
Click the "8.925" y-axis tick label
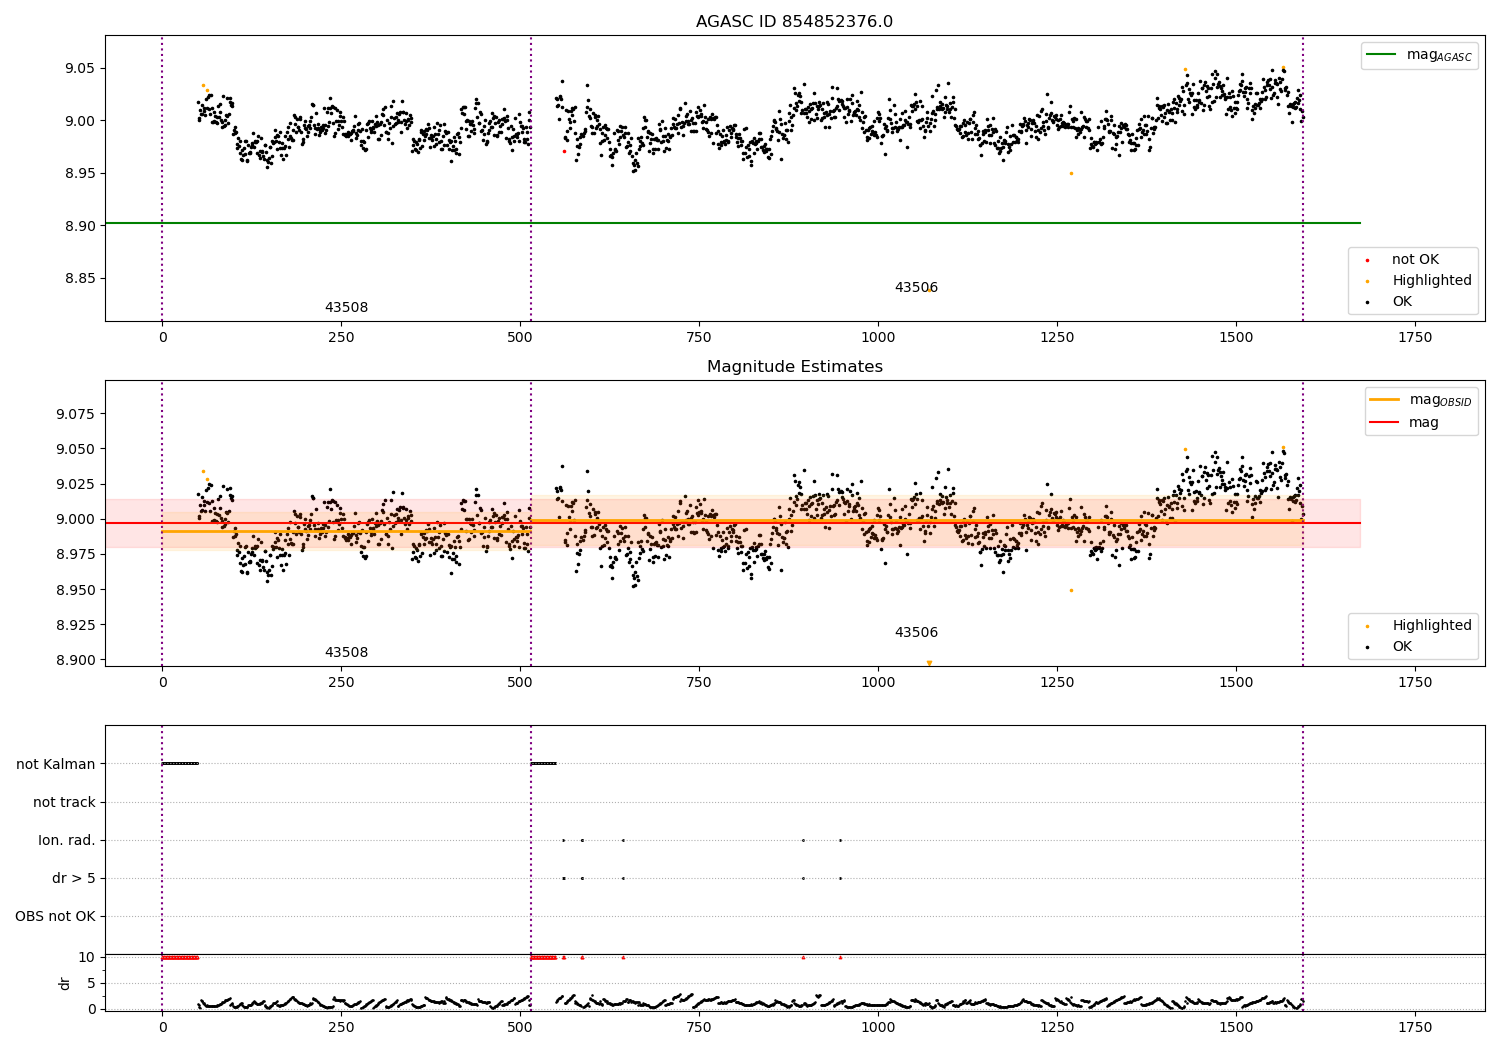(x=76, y=625)
